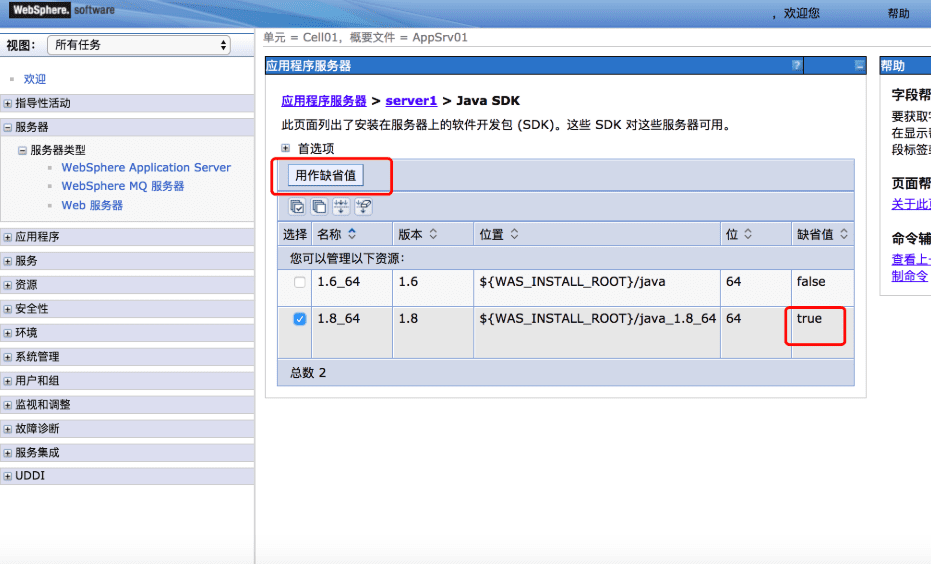Check the 1.6_64 SDK checkbox
This screenshot has height=564, width=931.
[299, 282]
